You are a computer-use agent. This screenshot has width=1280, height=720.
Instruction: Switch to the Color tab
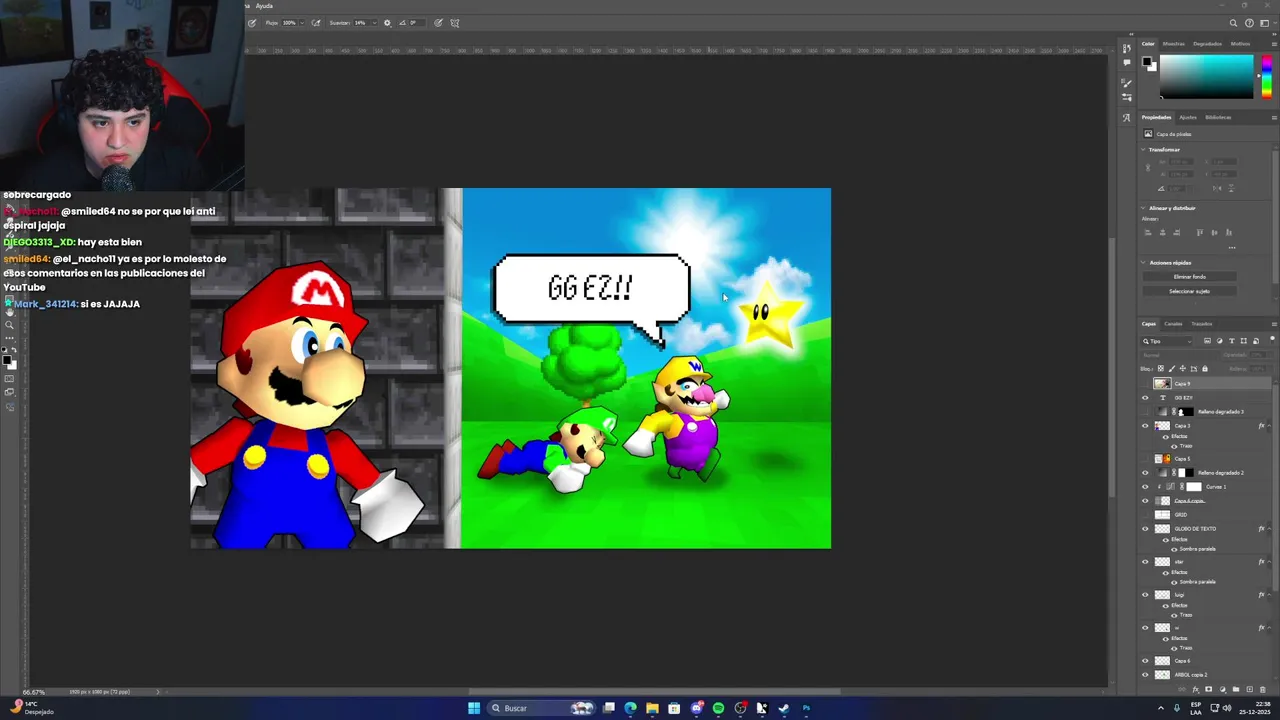pos(1148,44)
